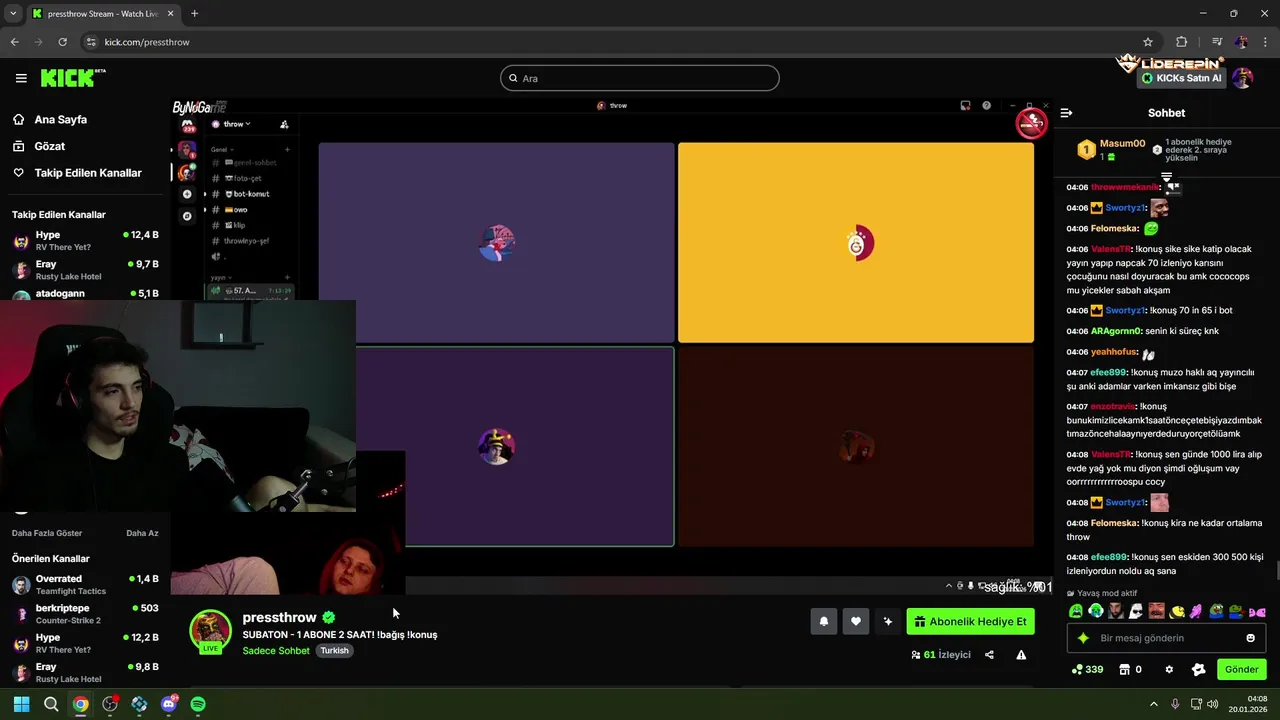Open Discord from the taskbar
This screenshot has width=1280, height=720.
(x=169, y=704)
